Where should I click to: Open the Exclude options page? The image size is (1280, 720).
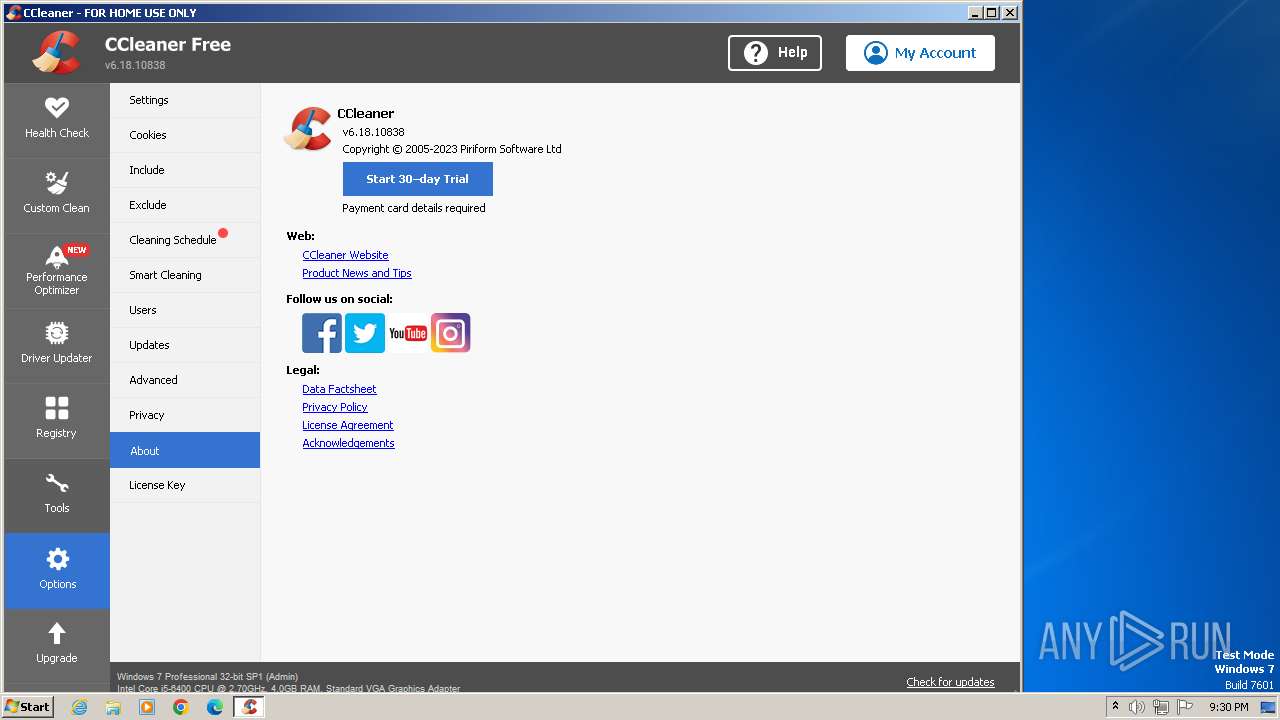(185, 205)
